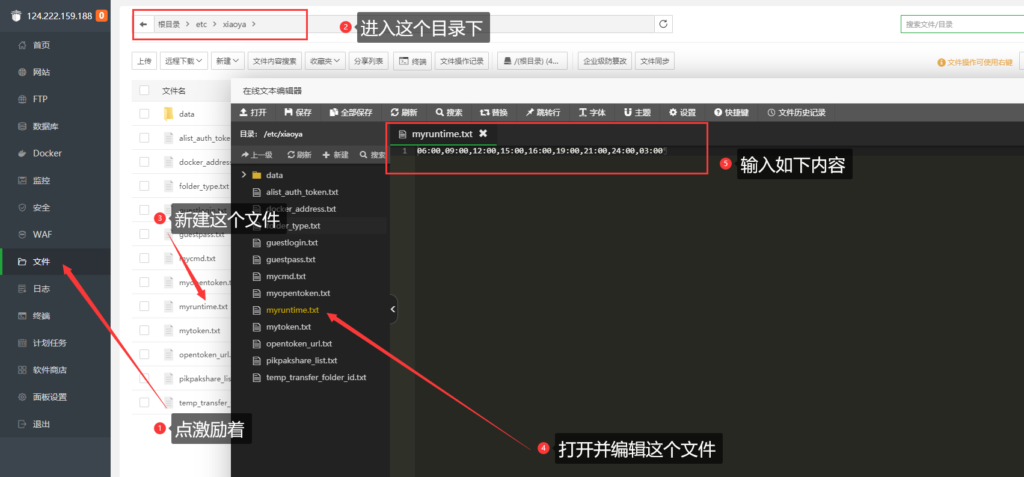Open mytoken.txt in the editor file tree
The image size is (1024, 477).
click(288, 327)
